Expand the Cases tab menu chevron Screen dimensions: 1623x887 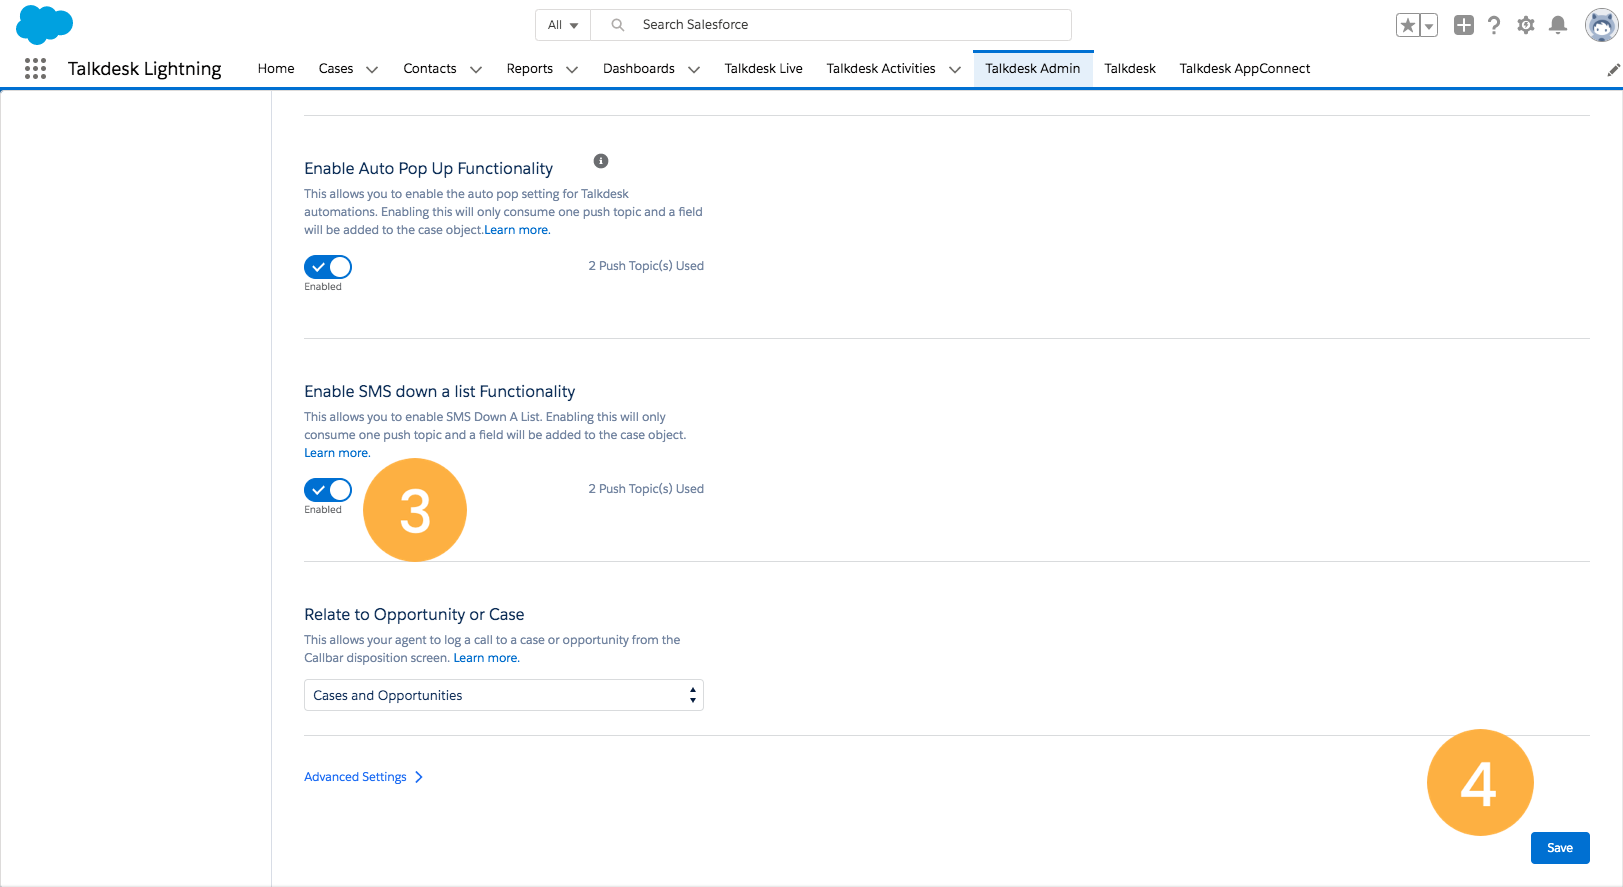[372, 69]
